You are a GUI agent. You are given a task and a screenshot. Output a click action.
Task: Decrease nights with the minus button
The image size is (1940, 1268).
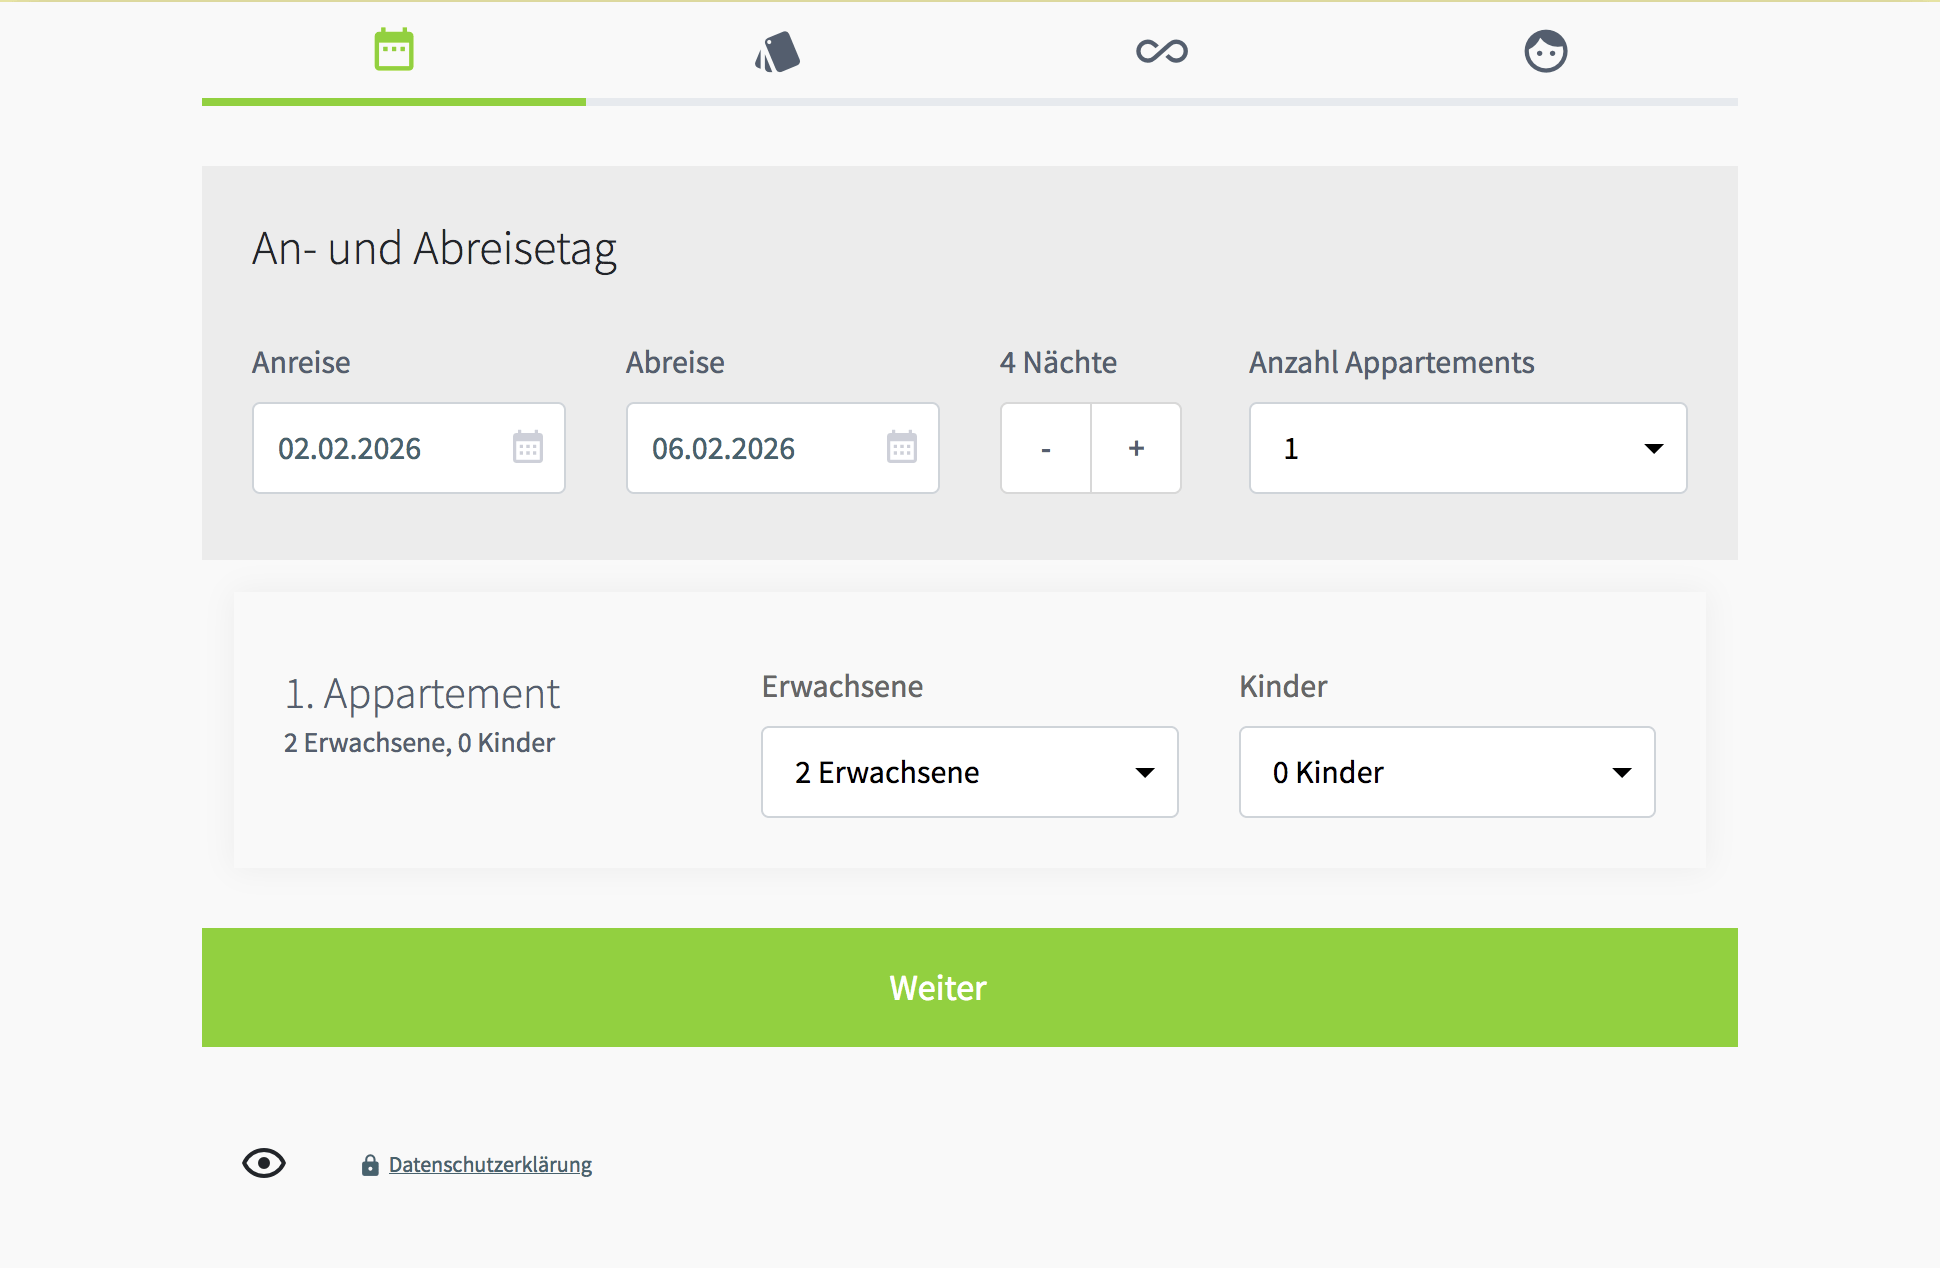click(1046, 449)
